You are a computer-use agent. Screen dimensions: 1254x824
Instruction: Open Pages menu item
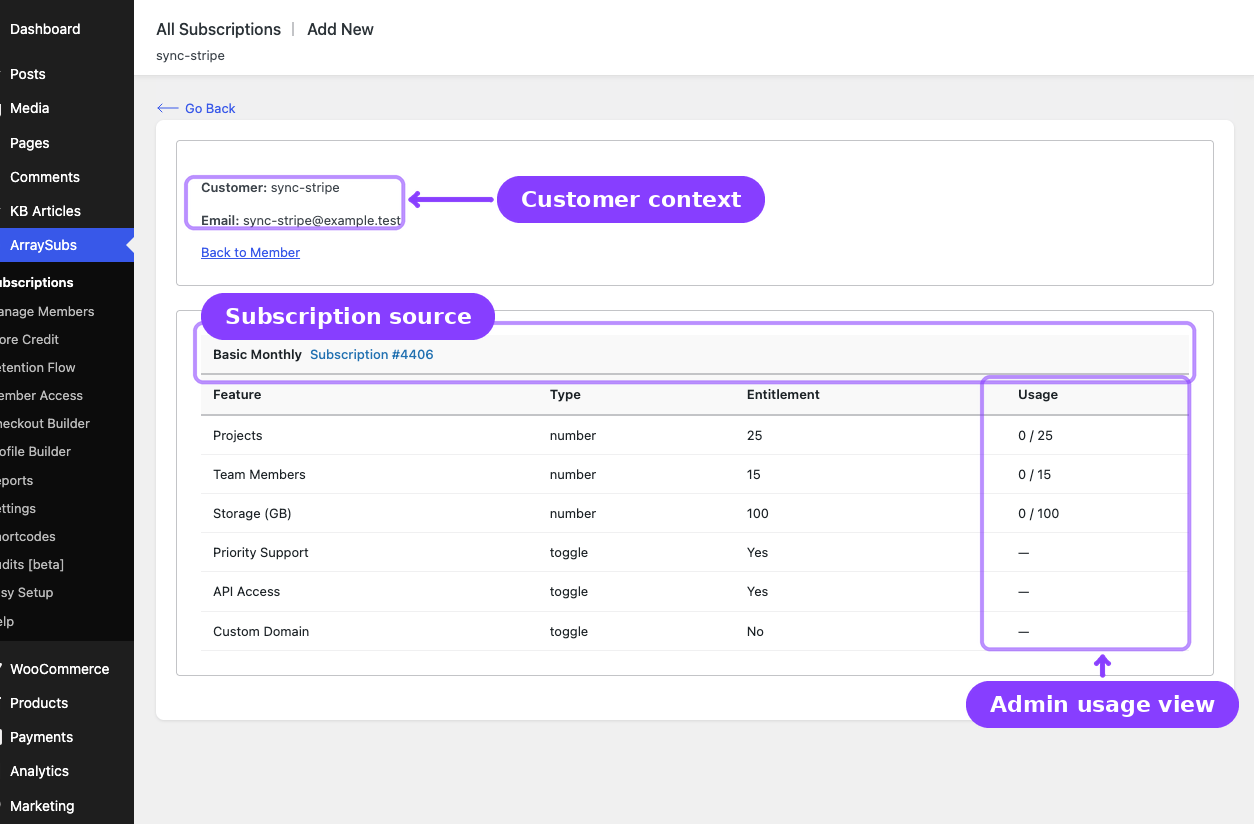(30, 143)
